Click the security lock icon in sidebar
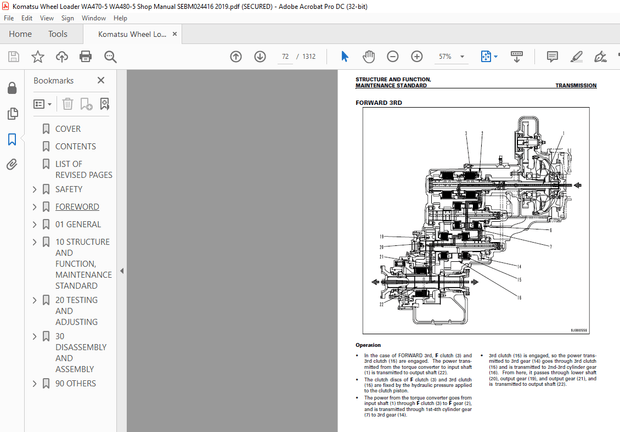This screenshot has width=620, height=432. tap(12, 88)
